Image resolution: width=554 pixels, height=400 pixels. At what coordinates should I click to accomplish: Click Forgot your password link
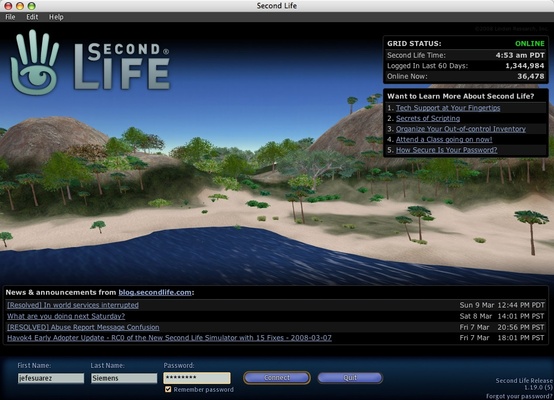point(519,396)
